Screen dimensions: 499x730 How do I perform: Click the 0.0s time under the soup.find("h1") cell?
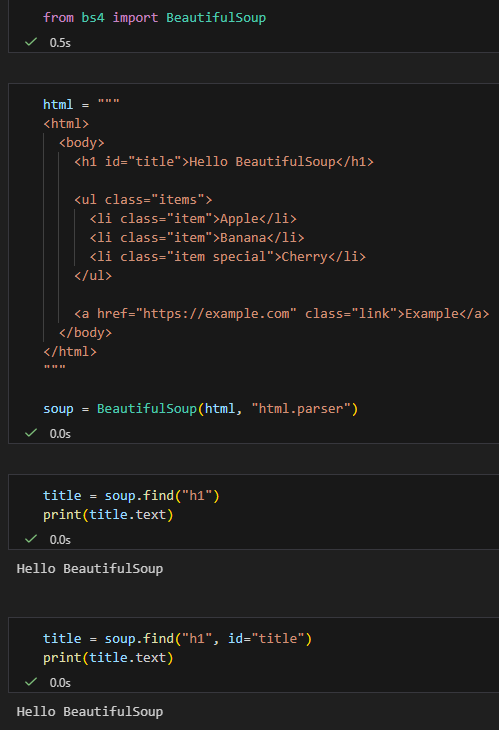(x=60, y=540)
